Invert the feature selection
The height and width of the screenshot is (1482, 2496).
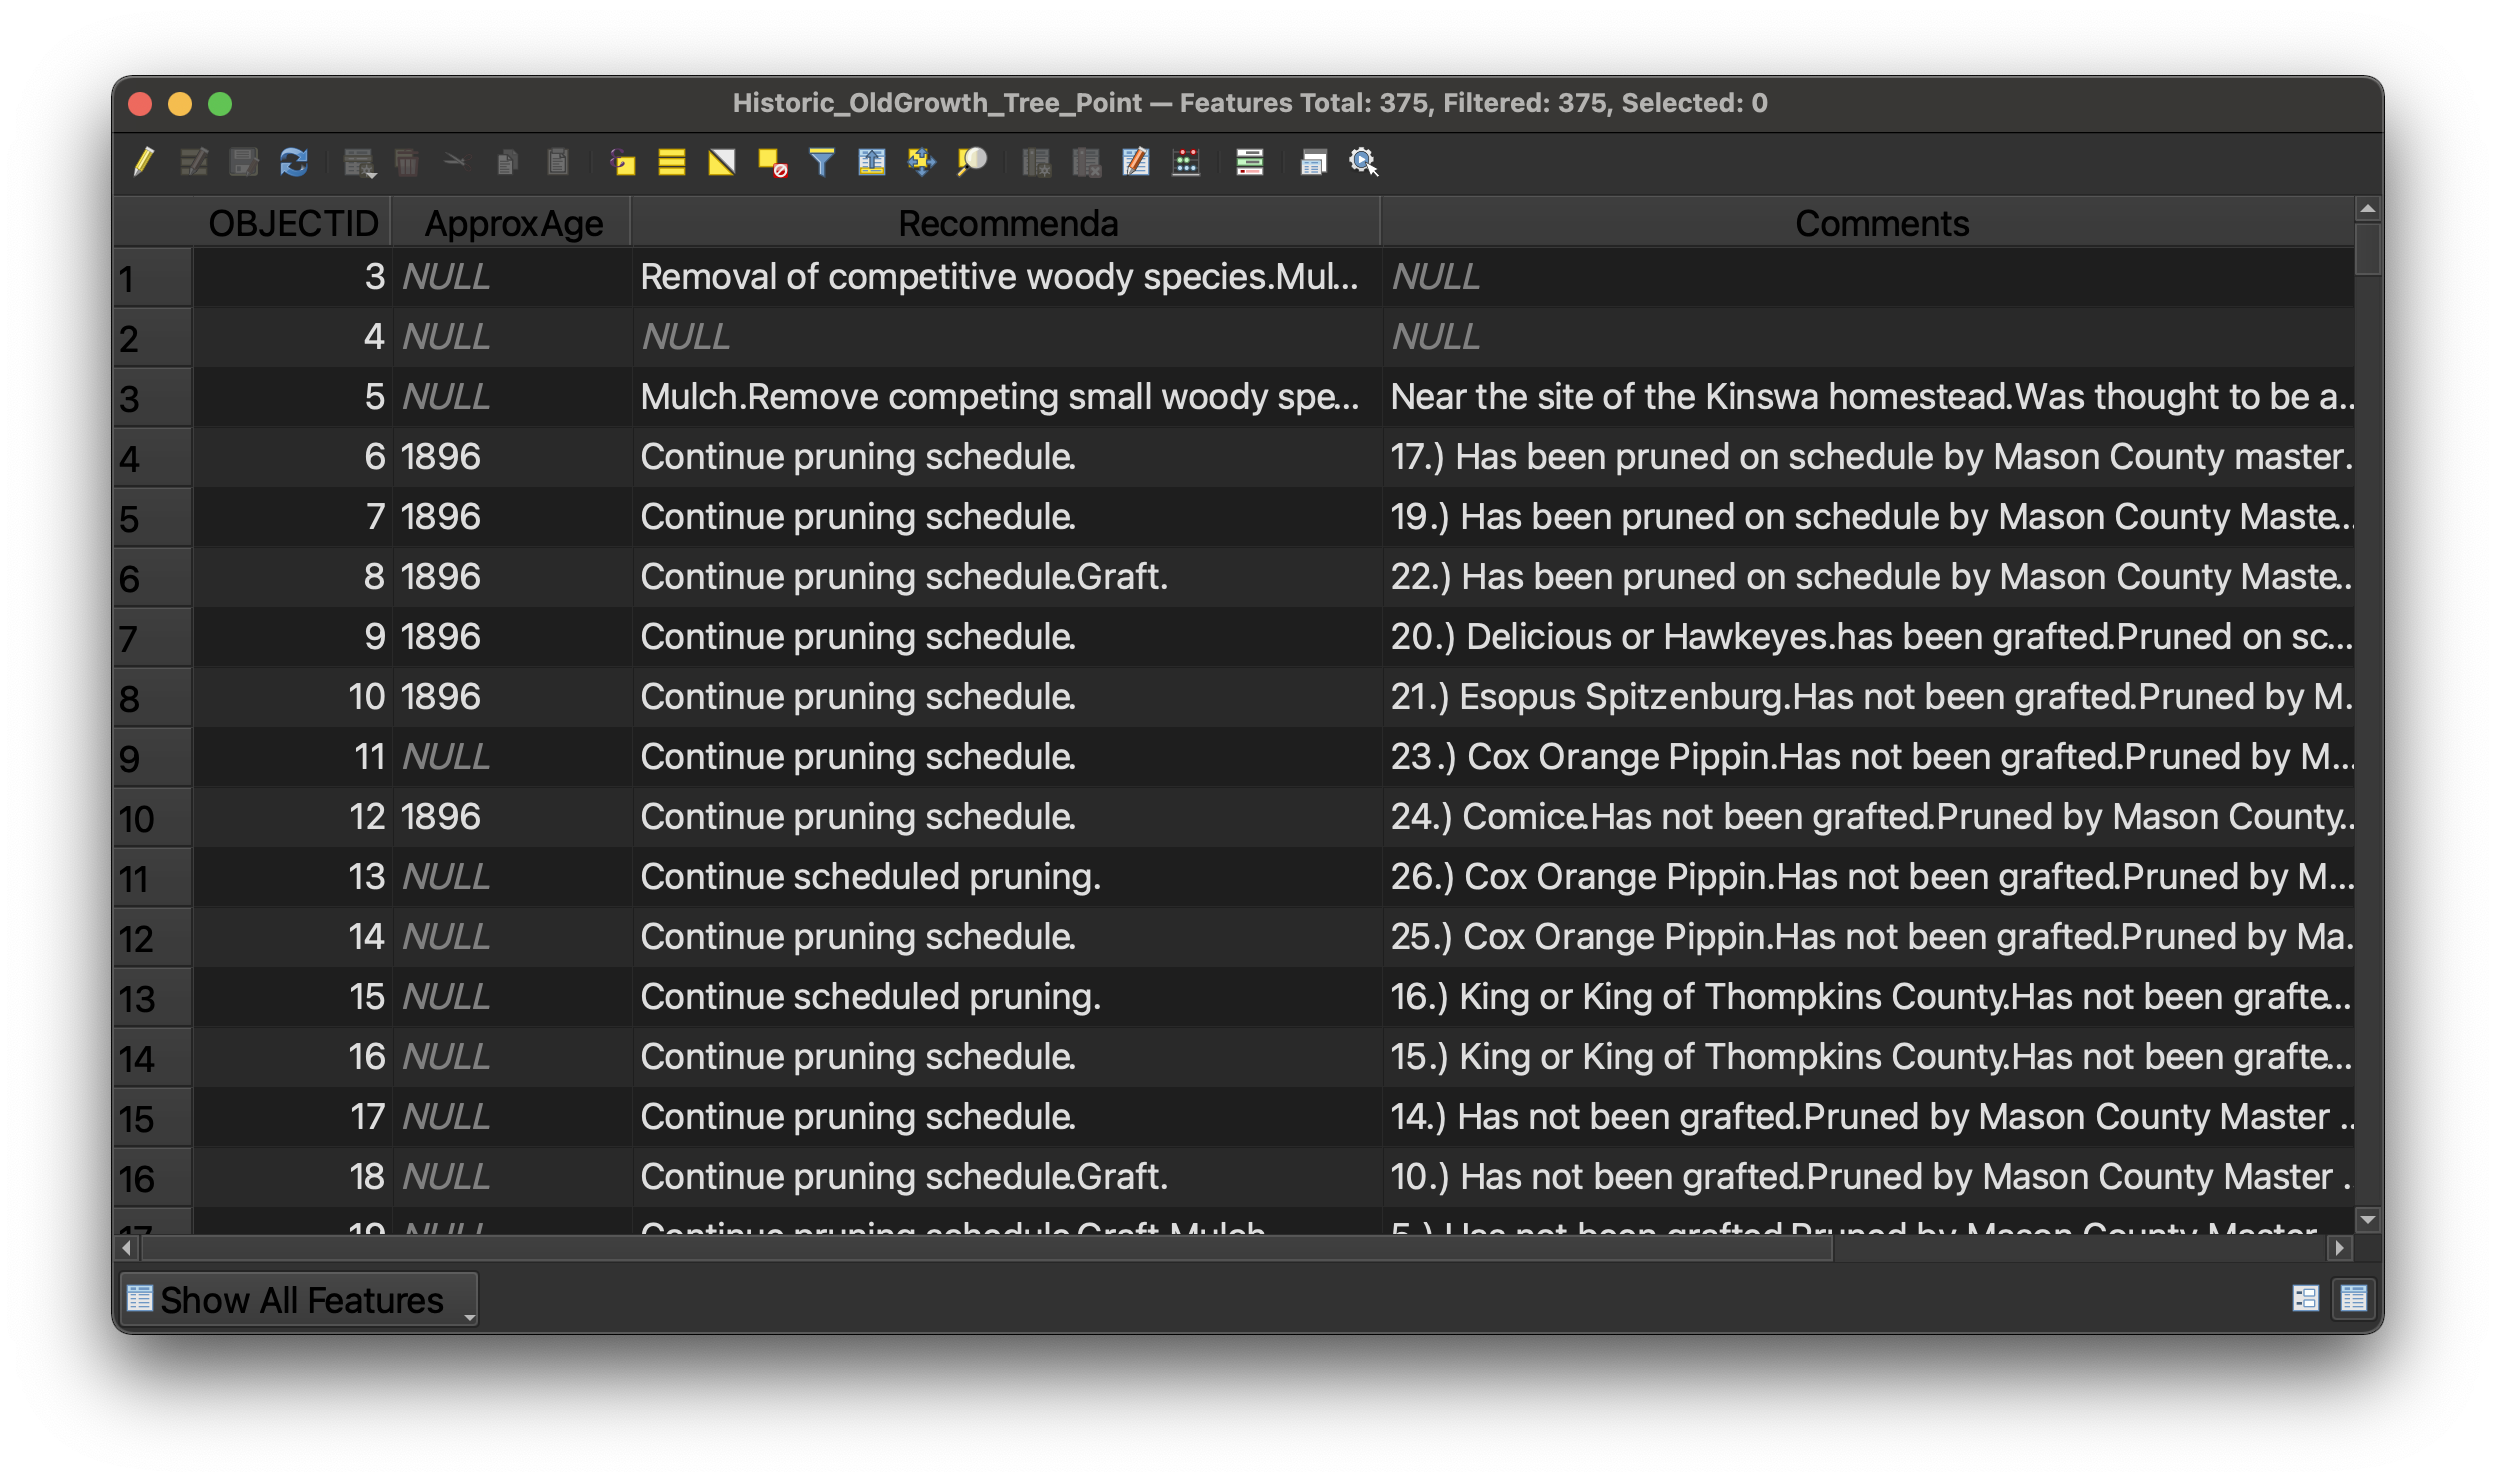(x=722, y=162)
